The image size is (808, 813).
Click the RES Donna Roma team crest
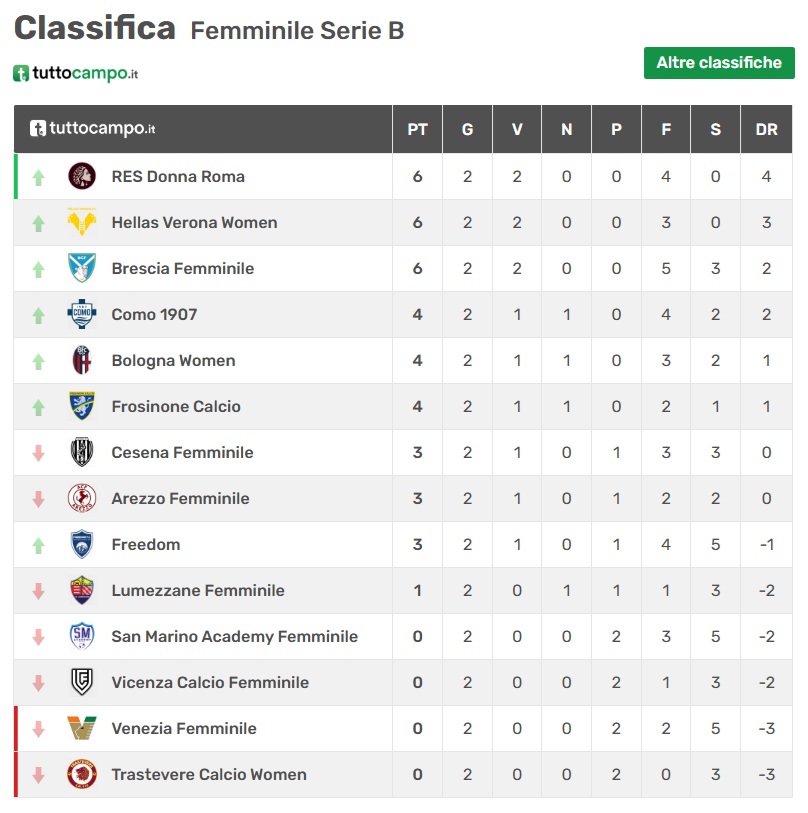[82, 176]
